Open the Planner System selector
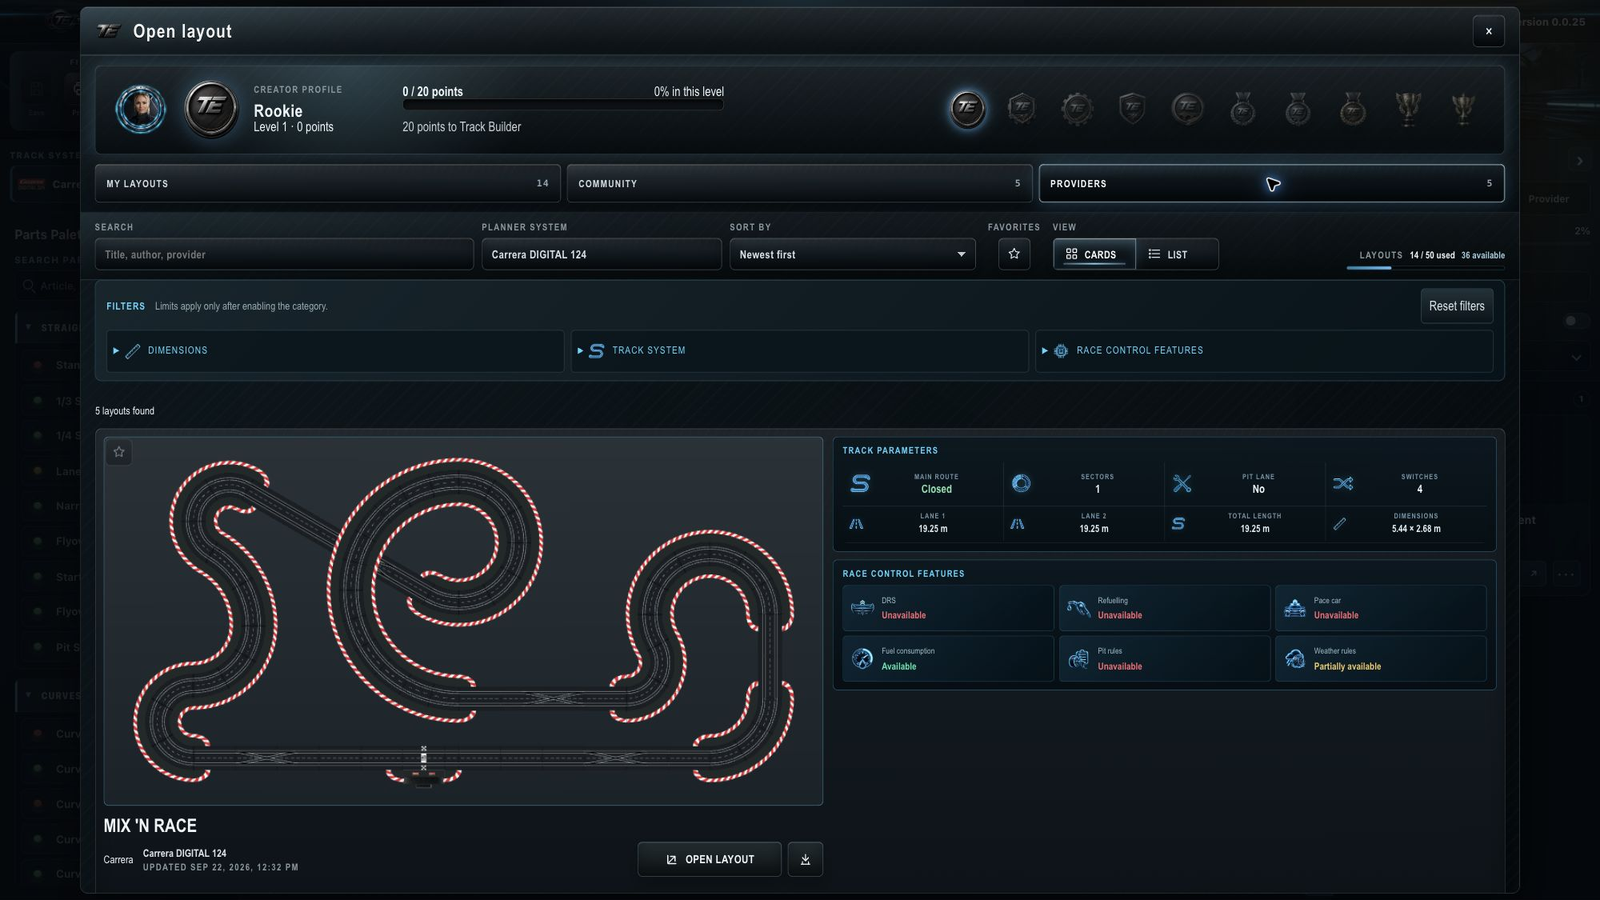This screenshot has width=1600, height=900. point(601,254)
